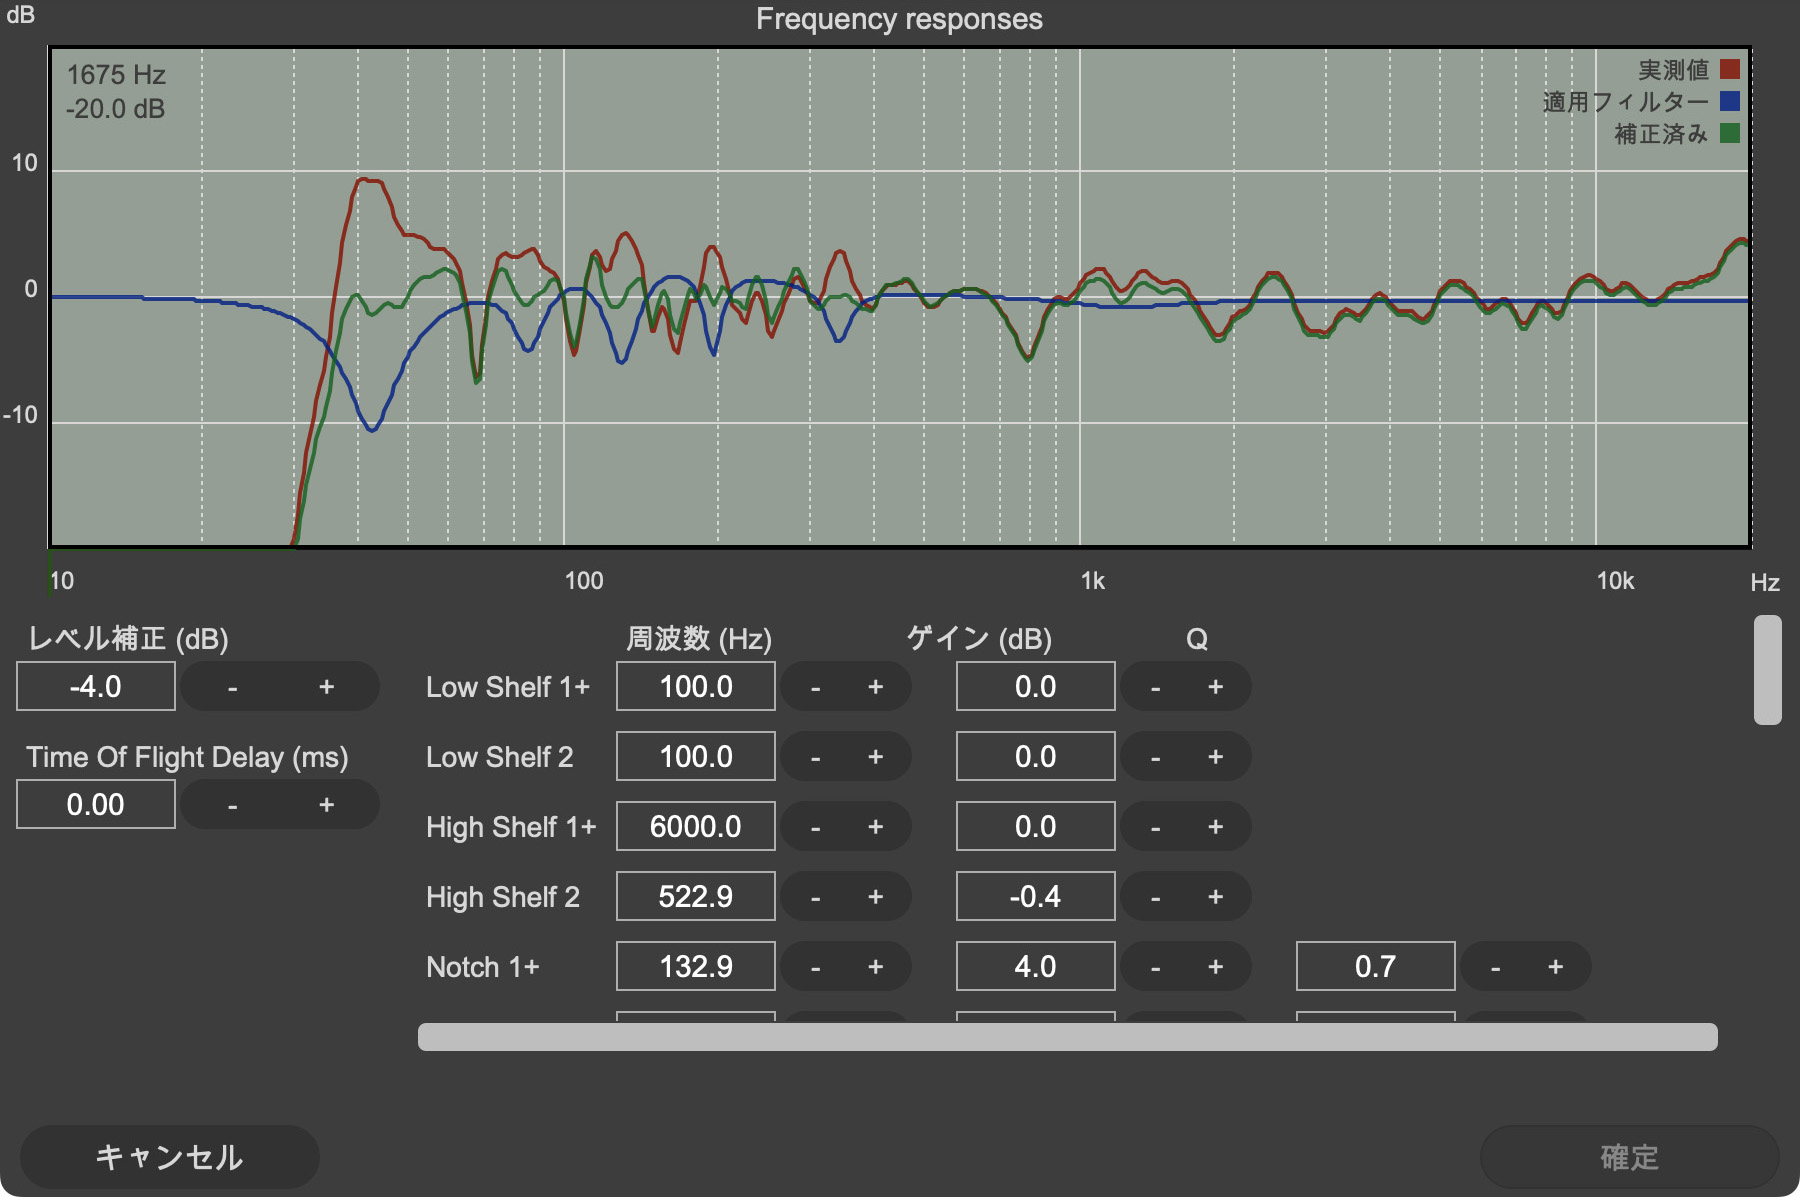Decrease Time Of Flight Delay with minus
The image size is (1800, 1197).
(x=233, y=805)
